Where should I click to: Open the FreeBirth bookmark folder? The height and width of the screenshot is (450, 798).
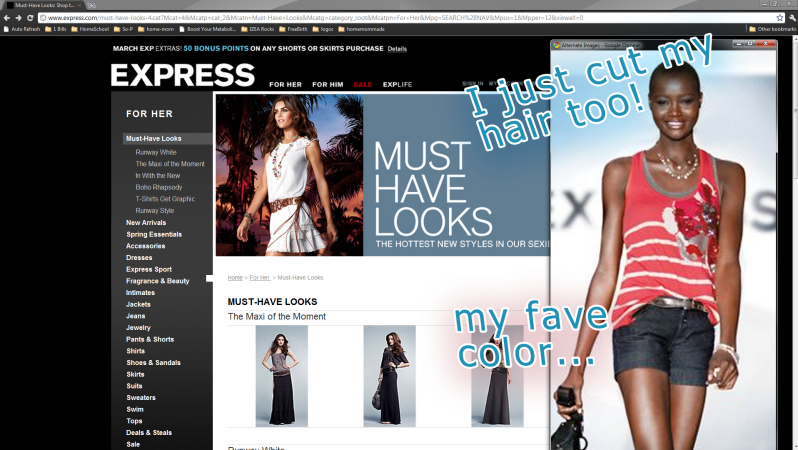coord(294,29)
